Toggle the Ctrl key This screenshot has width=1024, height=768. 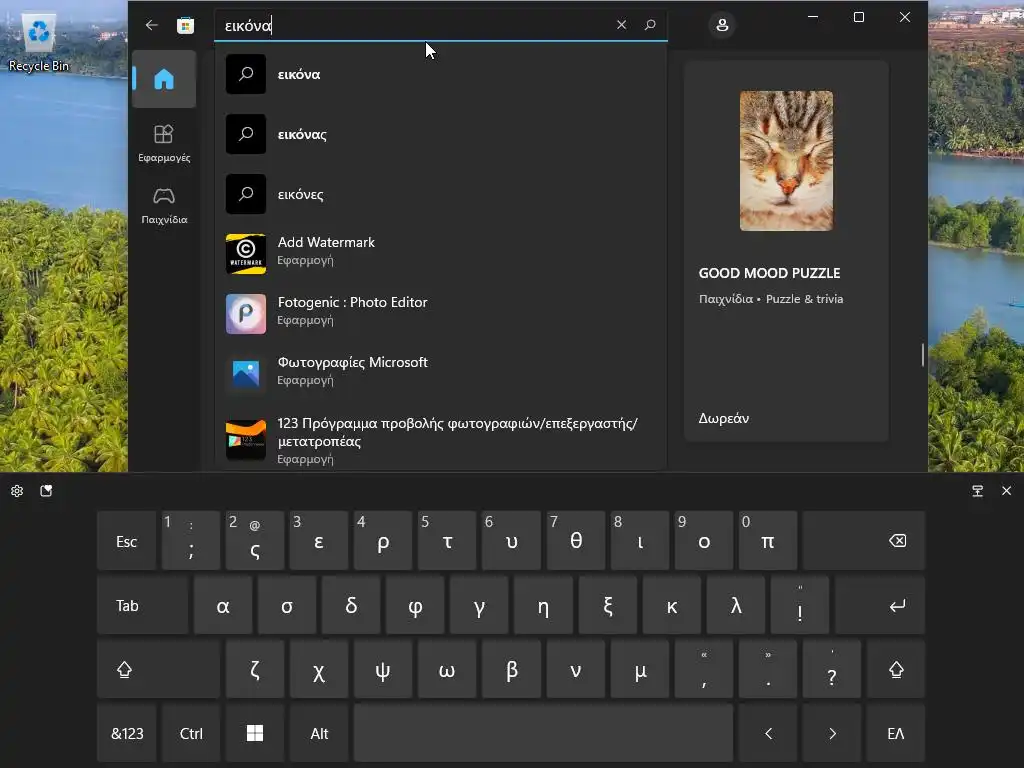point(191,733)
